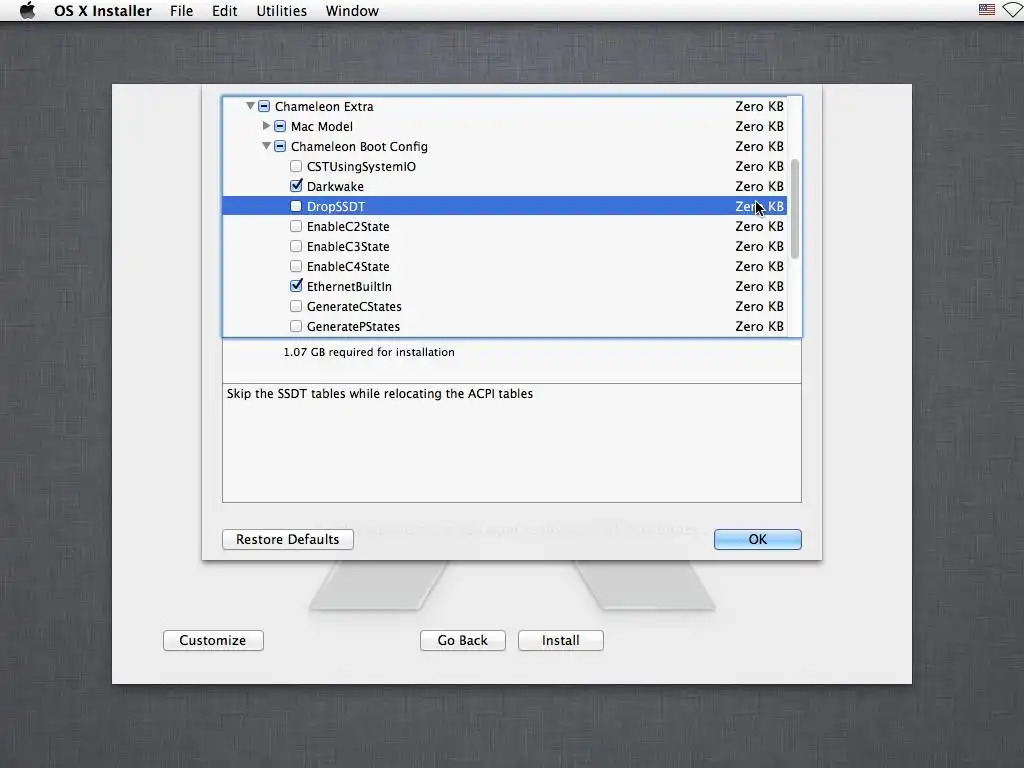Click the 1.07 GB required for installation text
The image size is (1024, 768).
[369, 352]
